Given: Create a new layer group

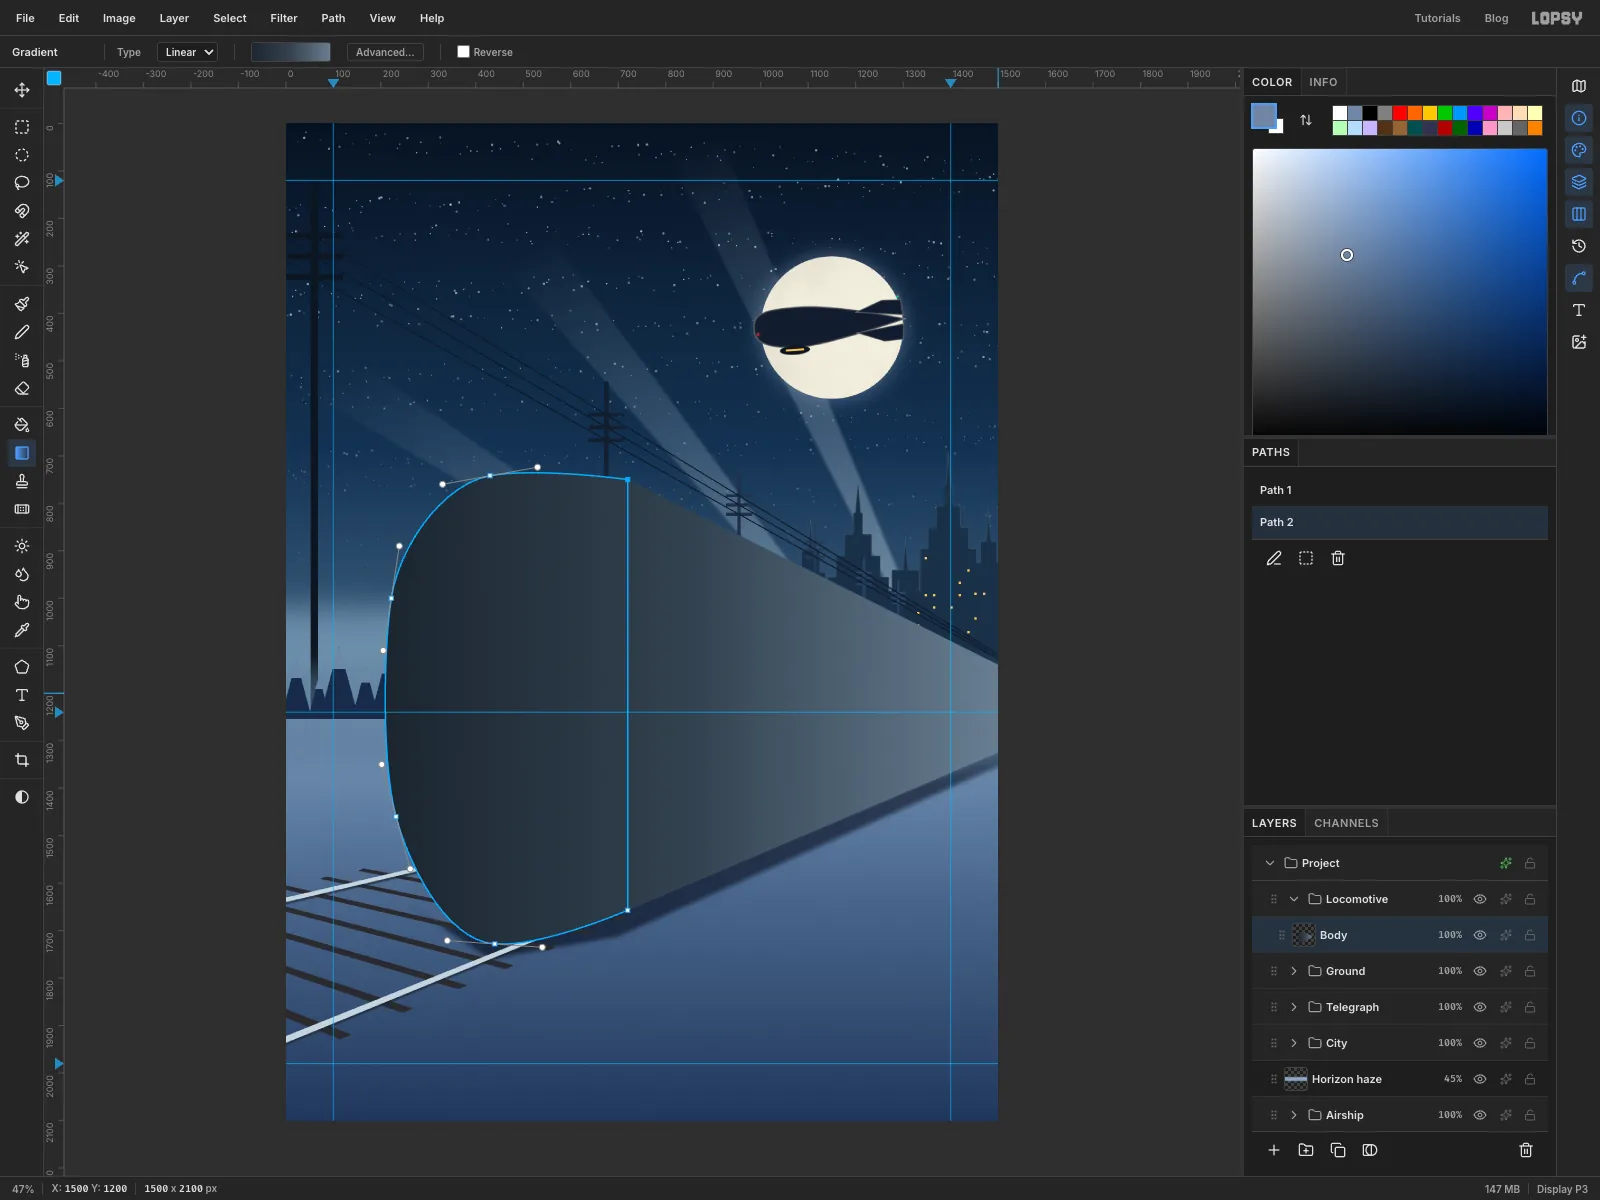Looking at the screenshot, I should coord(1306,1150).
